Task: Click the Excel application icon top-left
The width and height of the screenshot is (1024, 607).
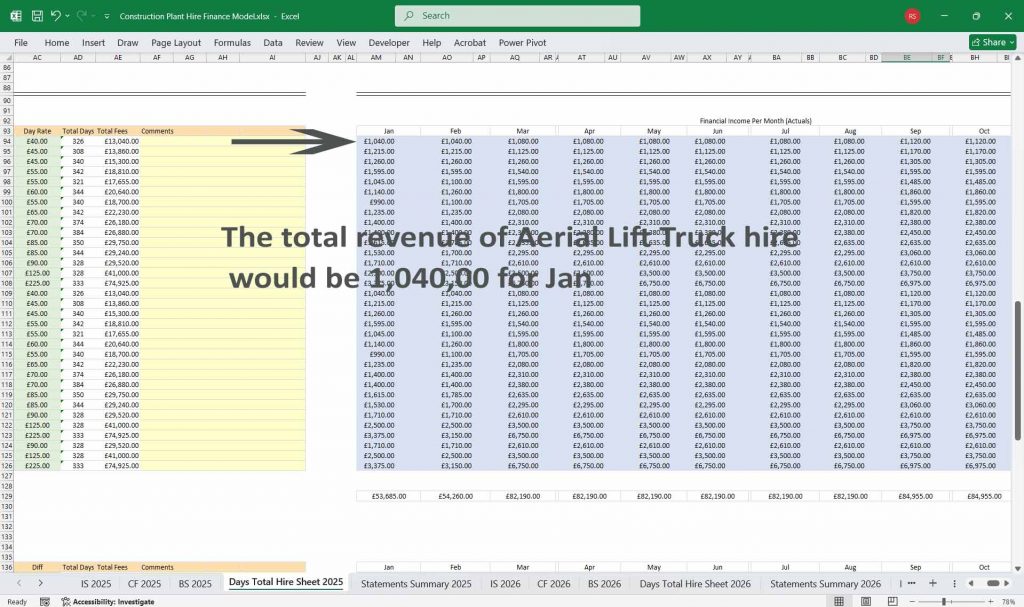Action: [15, 16]
